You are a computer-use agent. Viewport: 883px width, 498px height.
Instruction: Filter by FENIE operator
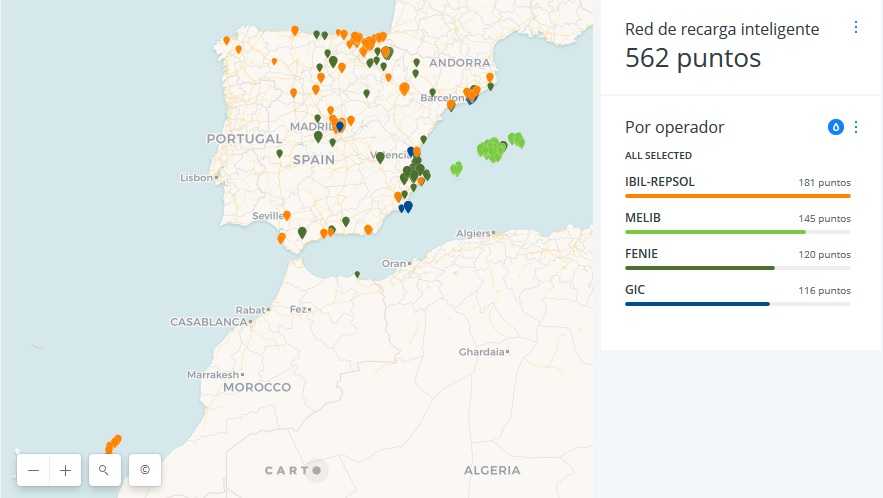tap(738, 260)
